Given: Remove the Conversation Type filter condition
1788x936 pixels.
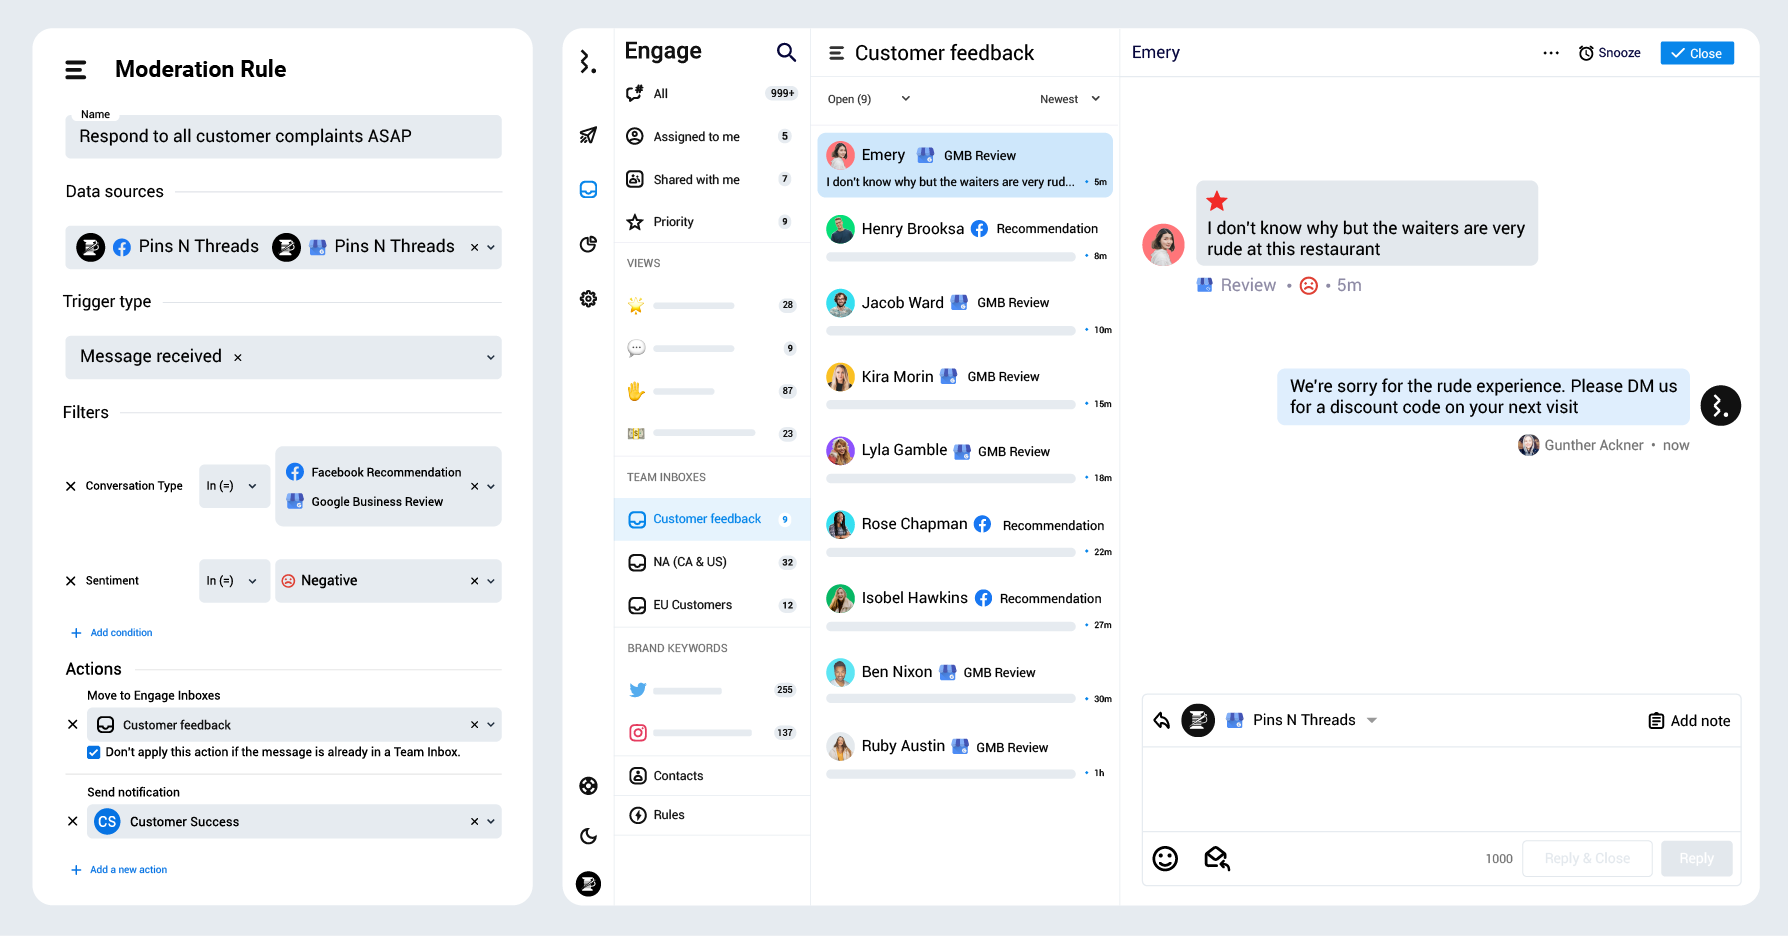Looking at the screenshot, I should pos(71,486).
